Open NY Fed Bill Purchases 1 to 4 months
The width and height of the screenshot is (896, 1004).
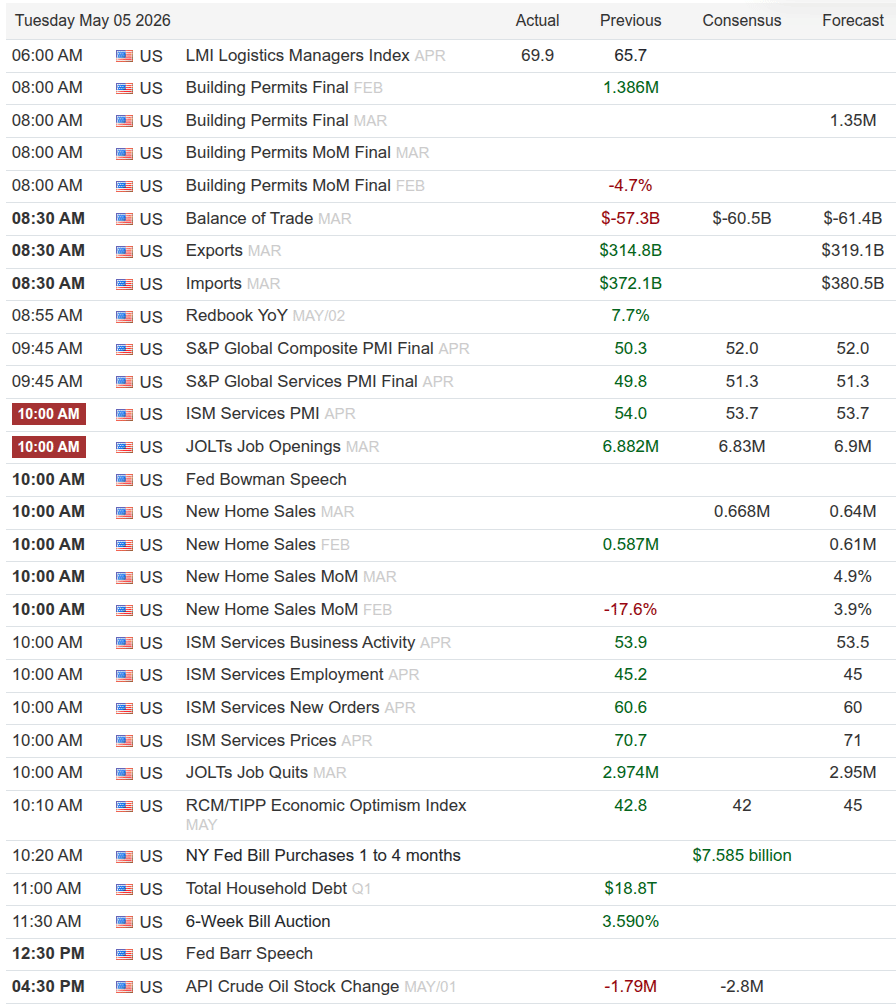point(323,855)
